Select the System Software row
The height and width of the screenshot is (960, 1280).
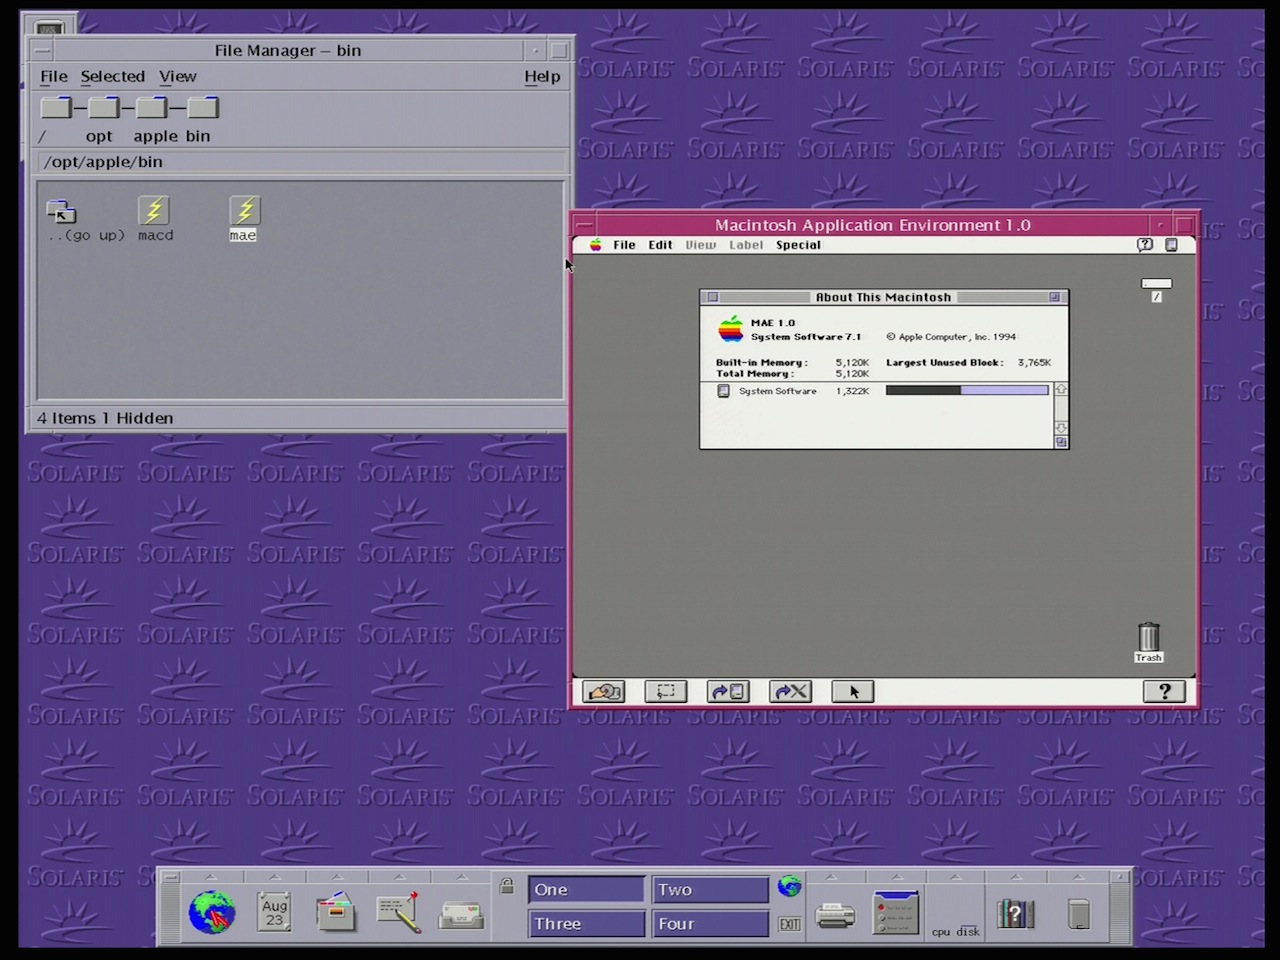click(x=884, y=391)
